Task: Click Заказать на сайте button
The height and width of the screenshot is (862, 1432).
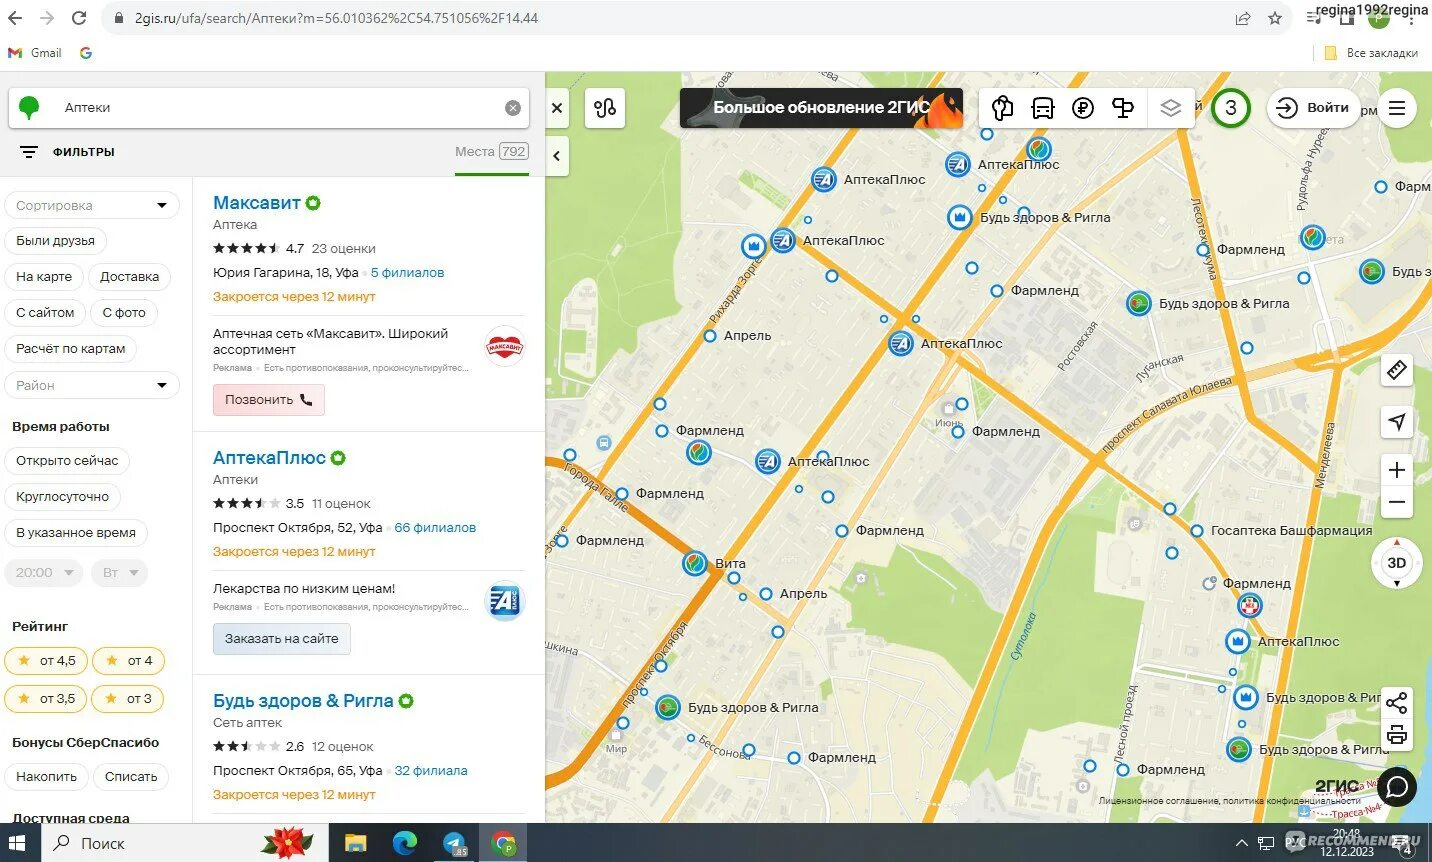Action: coord(282,639)
